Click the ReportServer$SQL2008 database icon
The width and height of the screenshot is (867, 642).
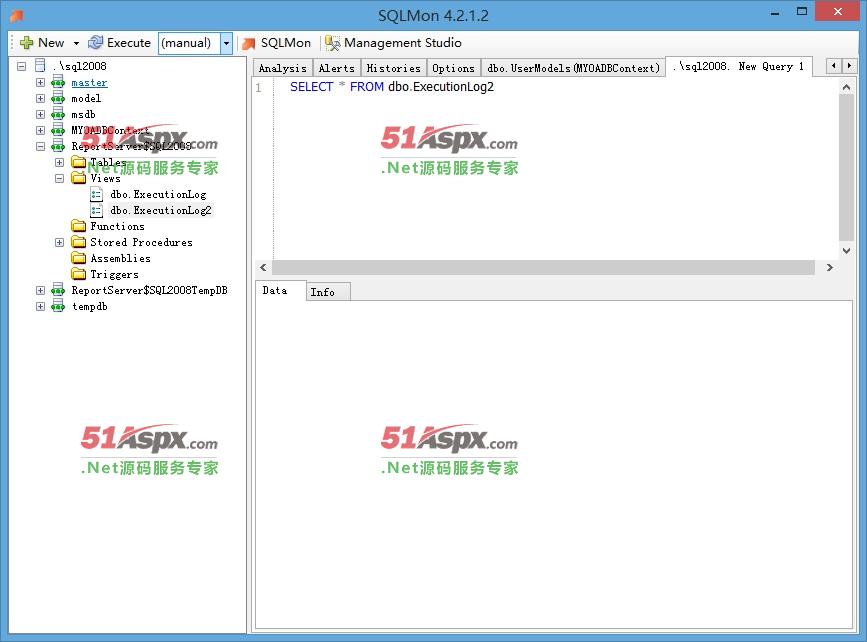58,147
